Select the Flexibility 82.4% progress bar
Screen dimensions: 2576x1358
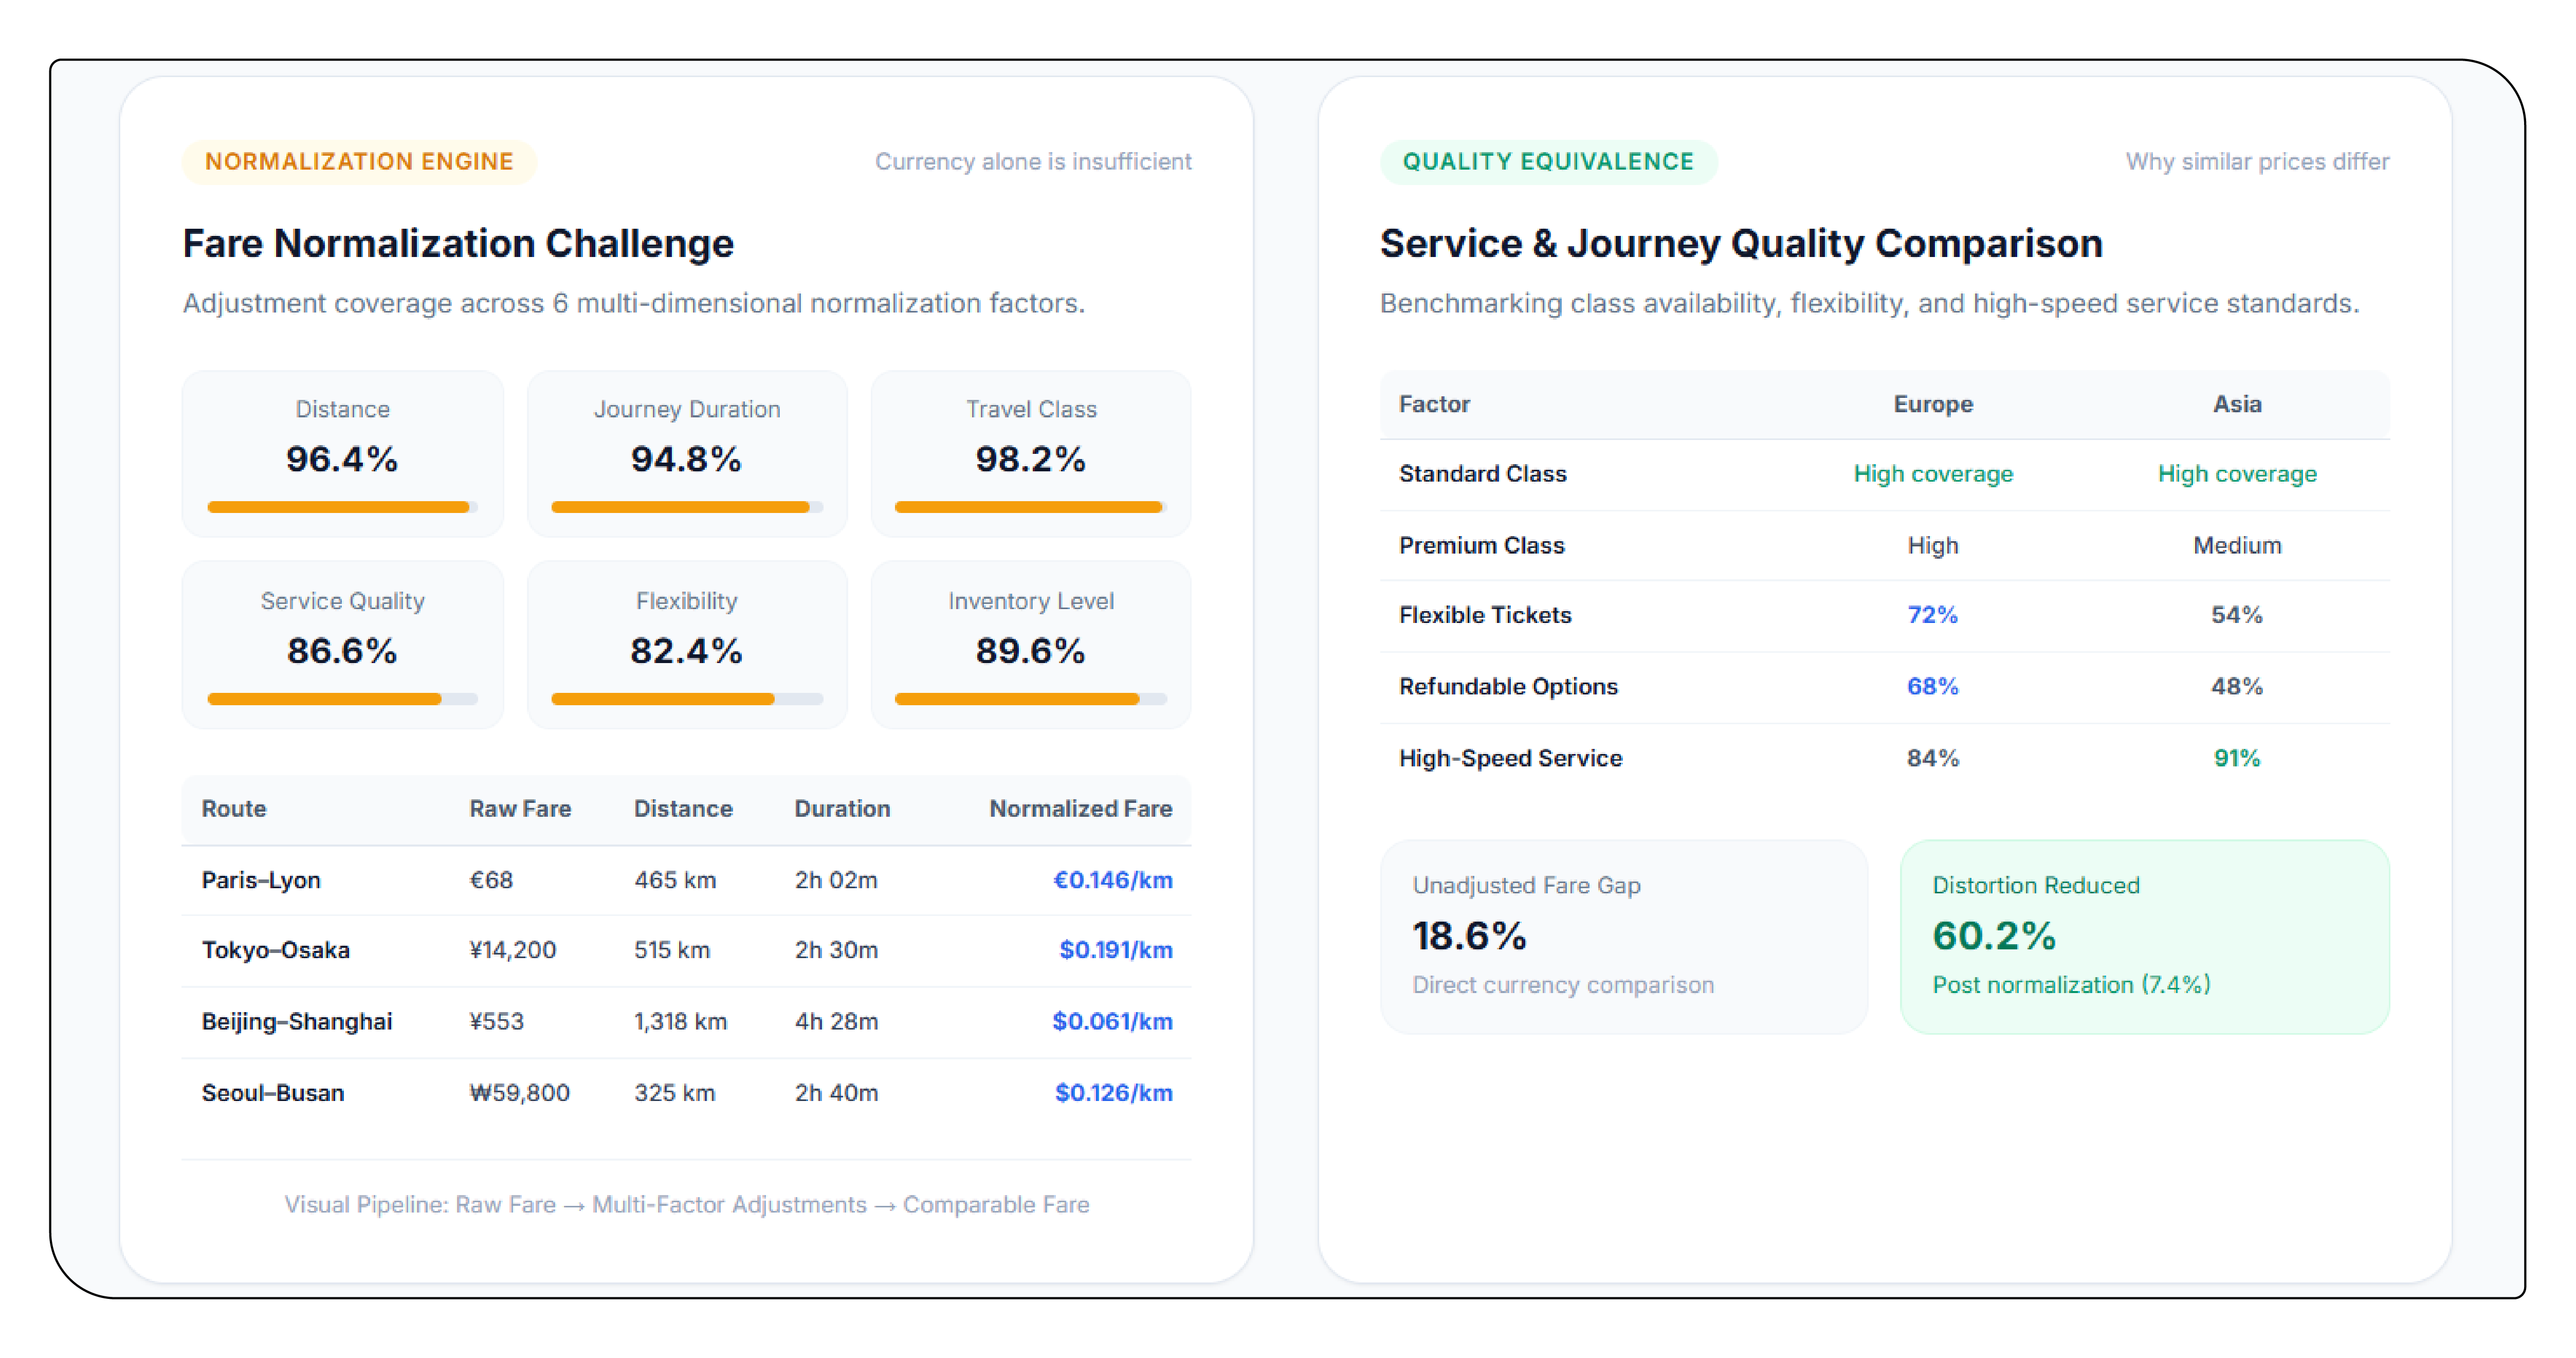[687, 699]
